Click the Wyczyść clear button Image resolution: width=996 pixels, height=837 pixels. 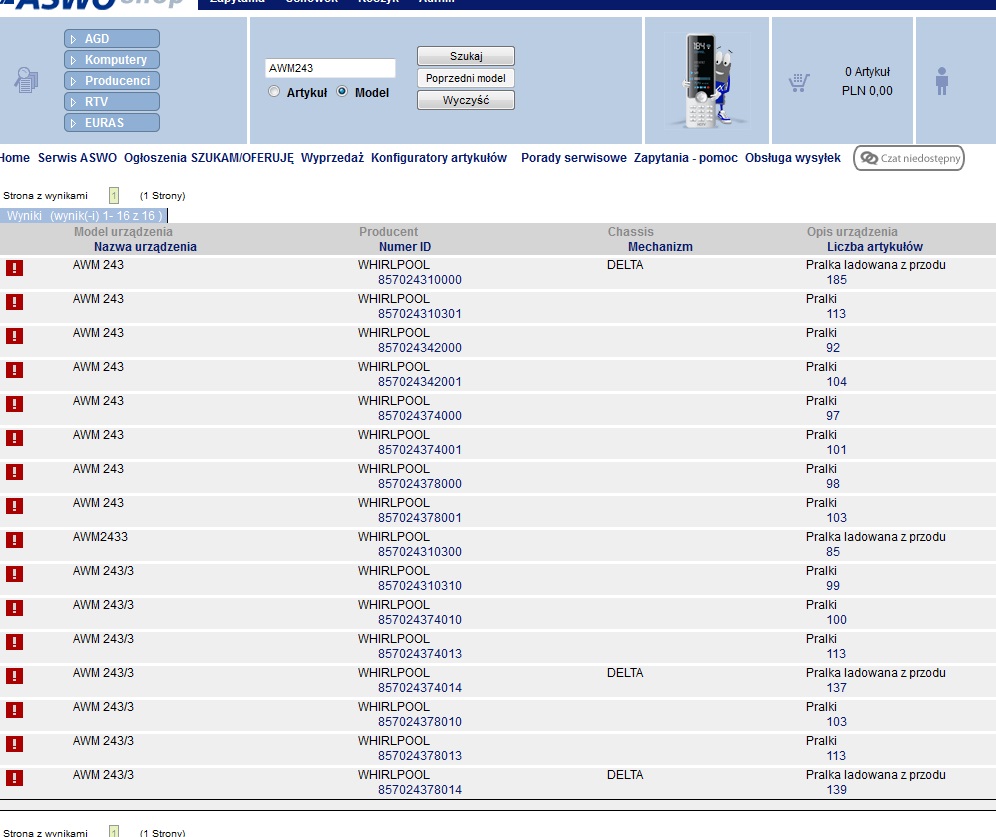click(466, 100)
